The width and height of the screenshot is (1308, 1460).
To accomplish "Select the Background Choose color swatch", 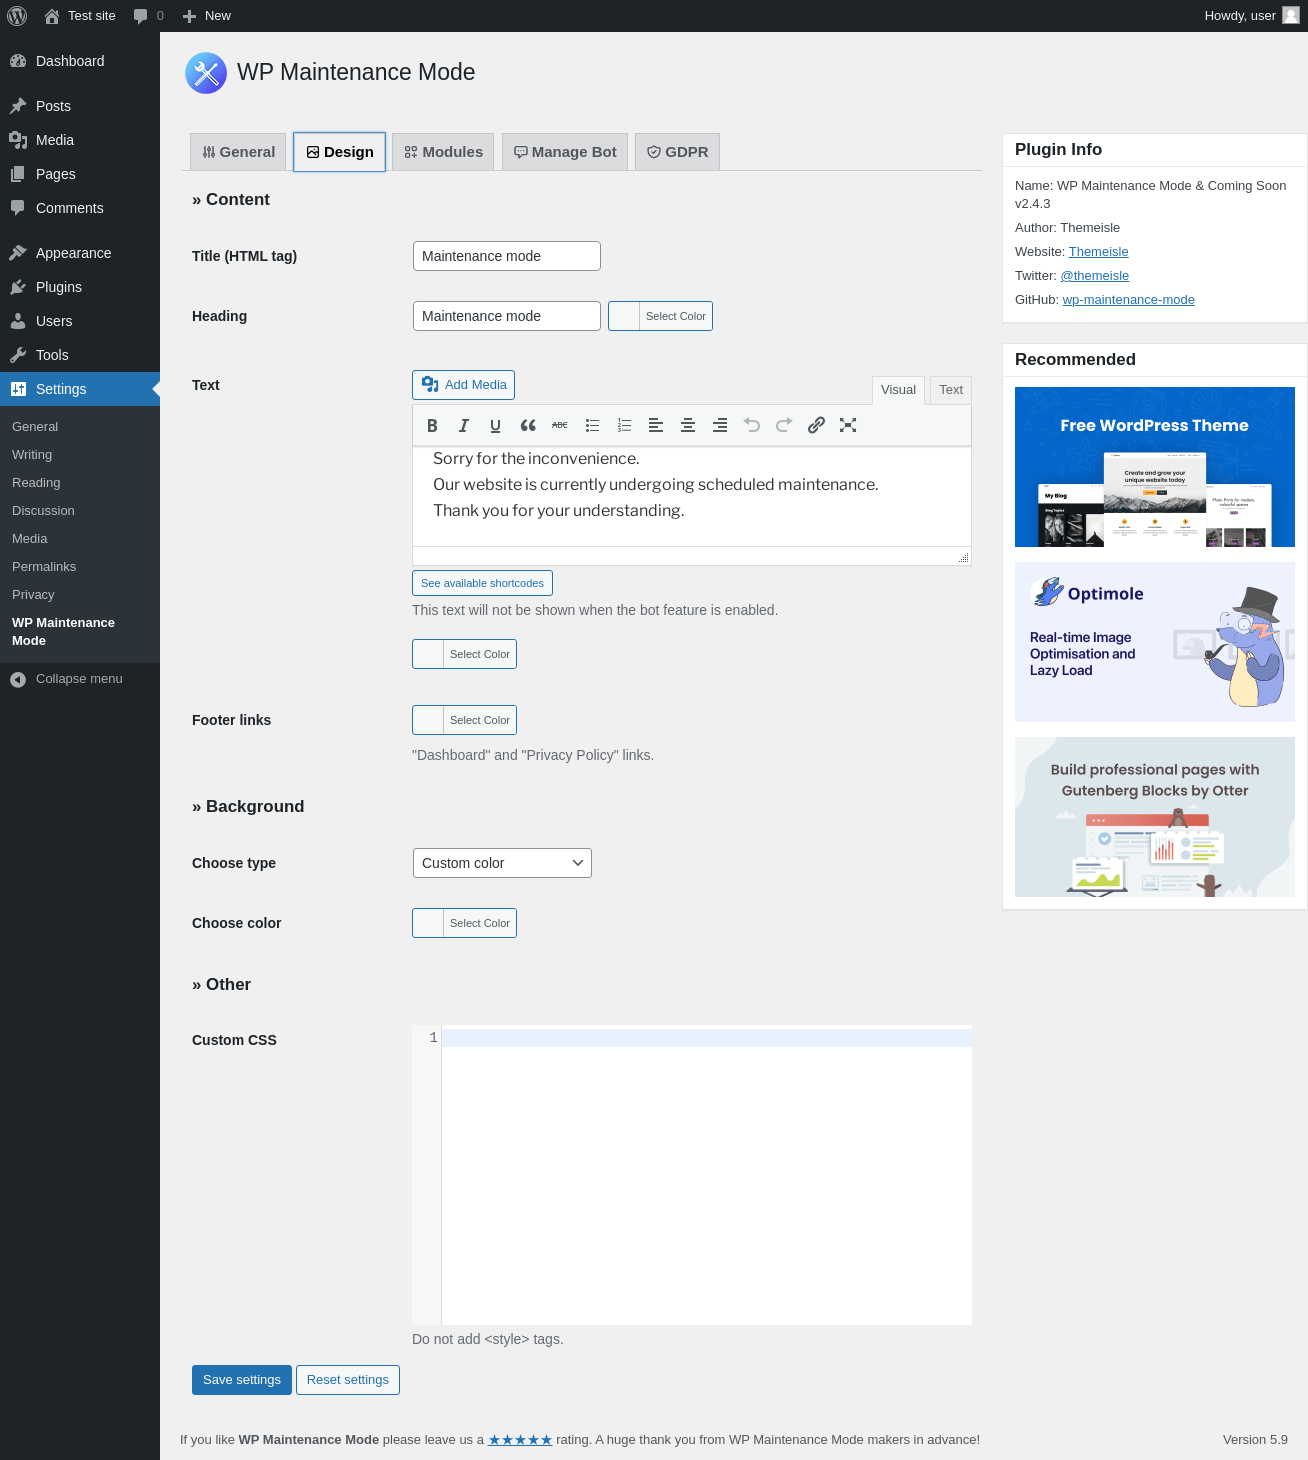I will tap(464, 923).
